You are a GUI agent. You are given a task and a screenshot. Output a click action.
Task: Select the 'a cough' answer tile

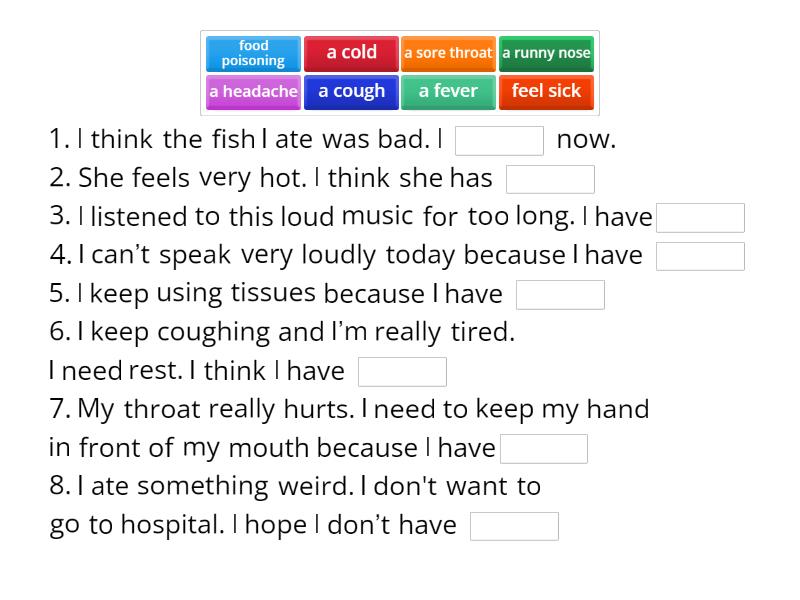click(x=350, y=92)
